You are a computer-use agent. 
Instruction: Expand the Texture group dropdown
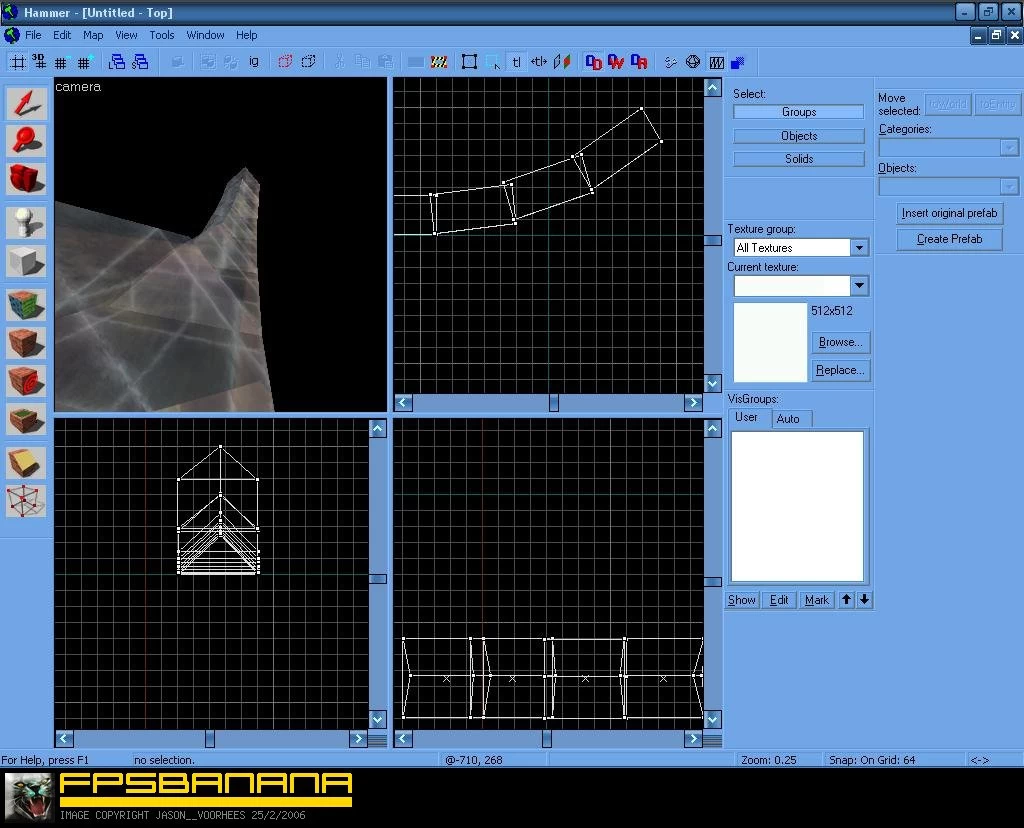point(859,247)
